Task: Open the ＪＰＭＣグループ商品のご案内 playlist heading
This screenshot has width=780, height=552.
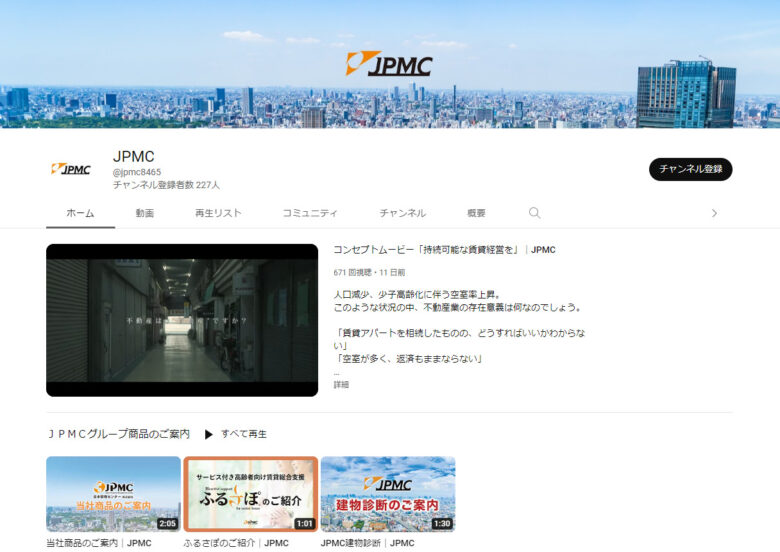Action: [x=118, y=434]
